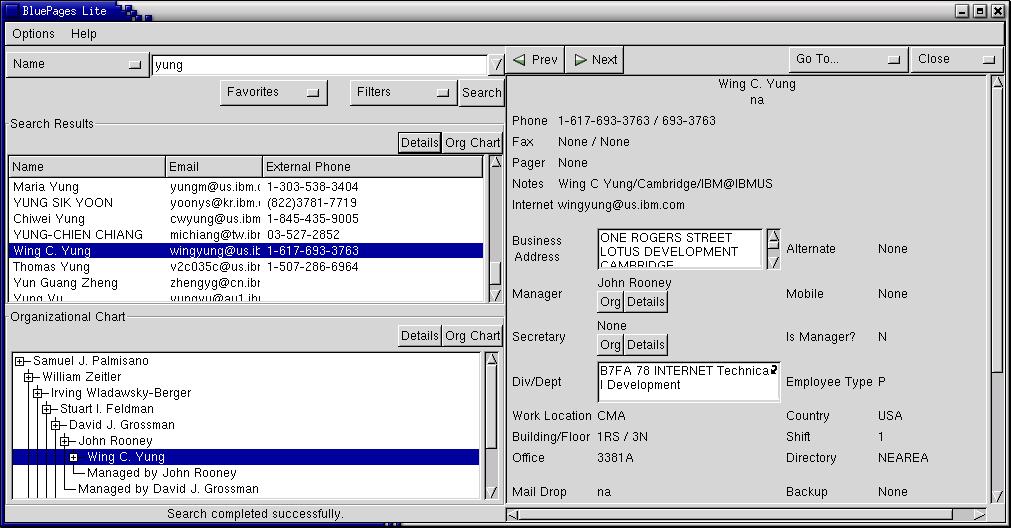Image resolution: width=1011 pixels, height=528 pixels.
Task: Click the Email column header
Action: tap(214, 166)
